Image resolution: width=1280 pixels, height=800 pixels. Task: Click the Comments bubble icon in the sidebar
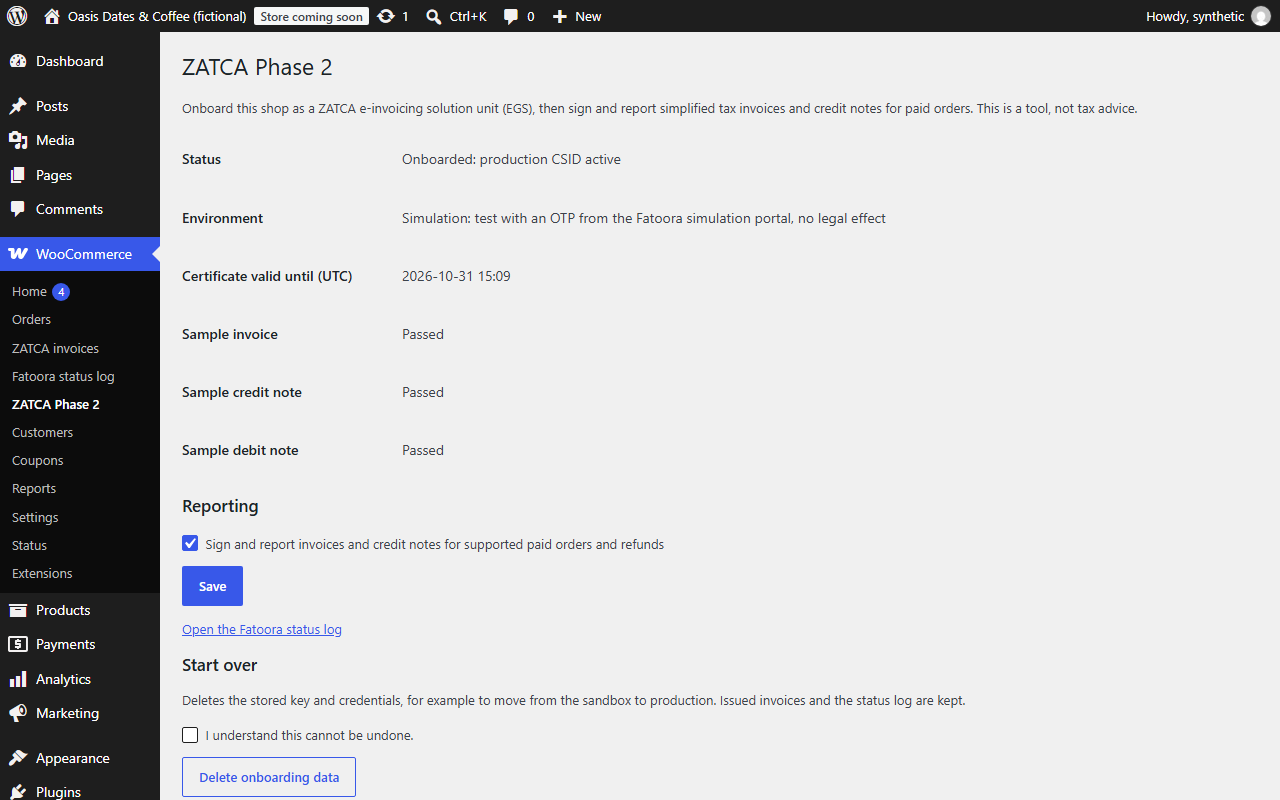(x=18, y=209)
